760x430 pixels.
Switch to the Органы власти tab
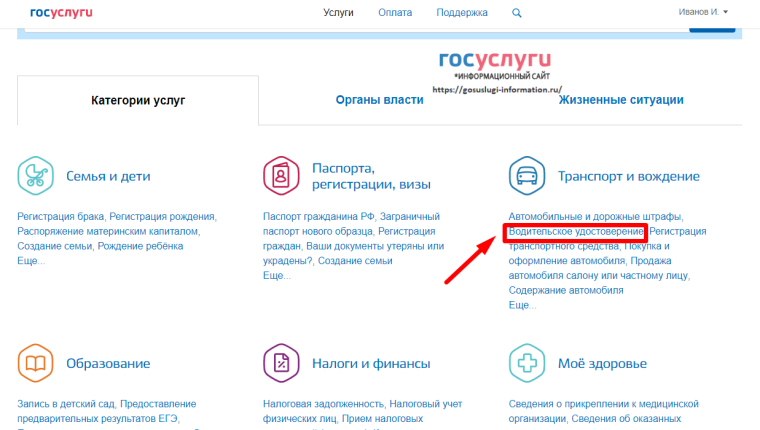380,100
